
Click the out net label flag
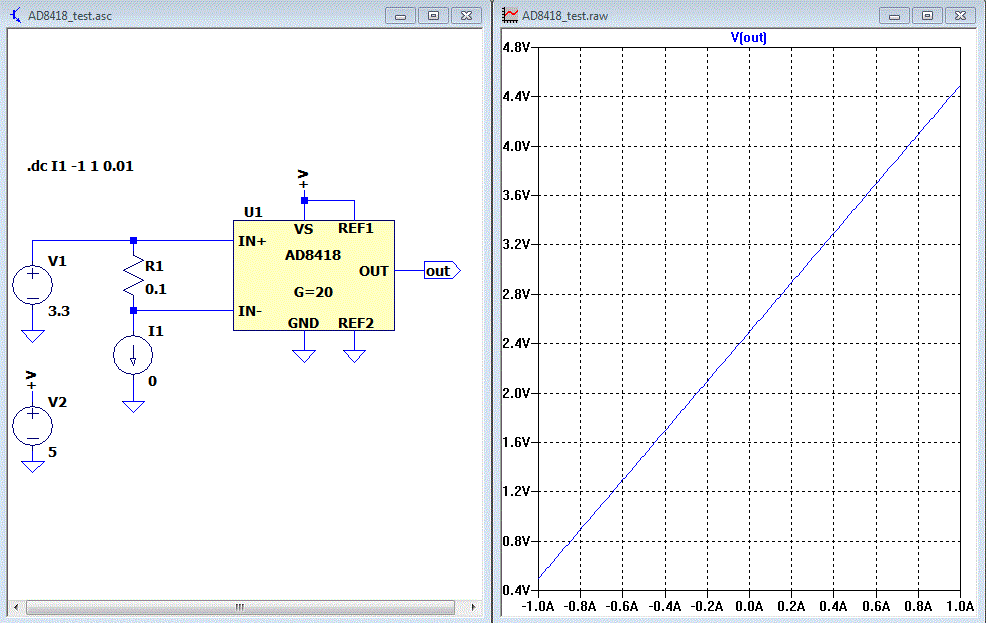(442, 271)
